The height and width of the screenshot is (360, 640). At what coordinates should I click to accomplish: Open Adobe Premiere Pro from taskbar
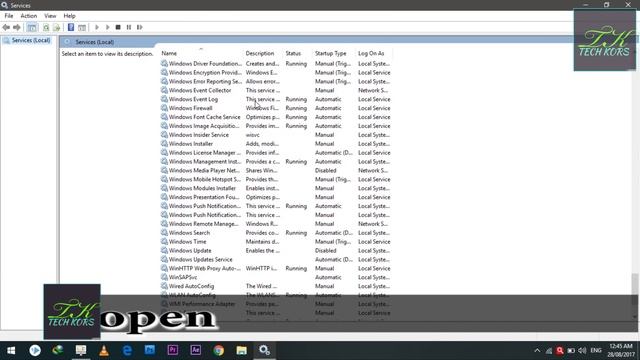173,350
